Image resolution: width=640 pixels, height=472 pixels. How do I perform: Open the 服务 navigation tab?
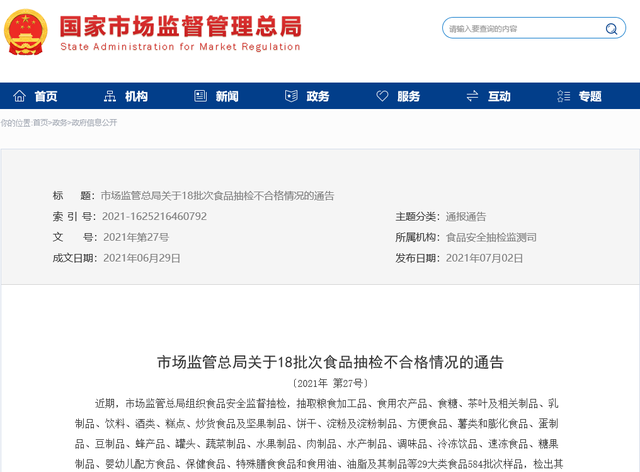[x=409, y=96]
